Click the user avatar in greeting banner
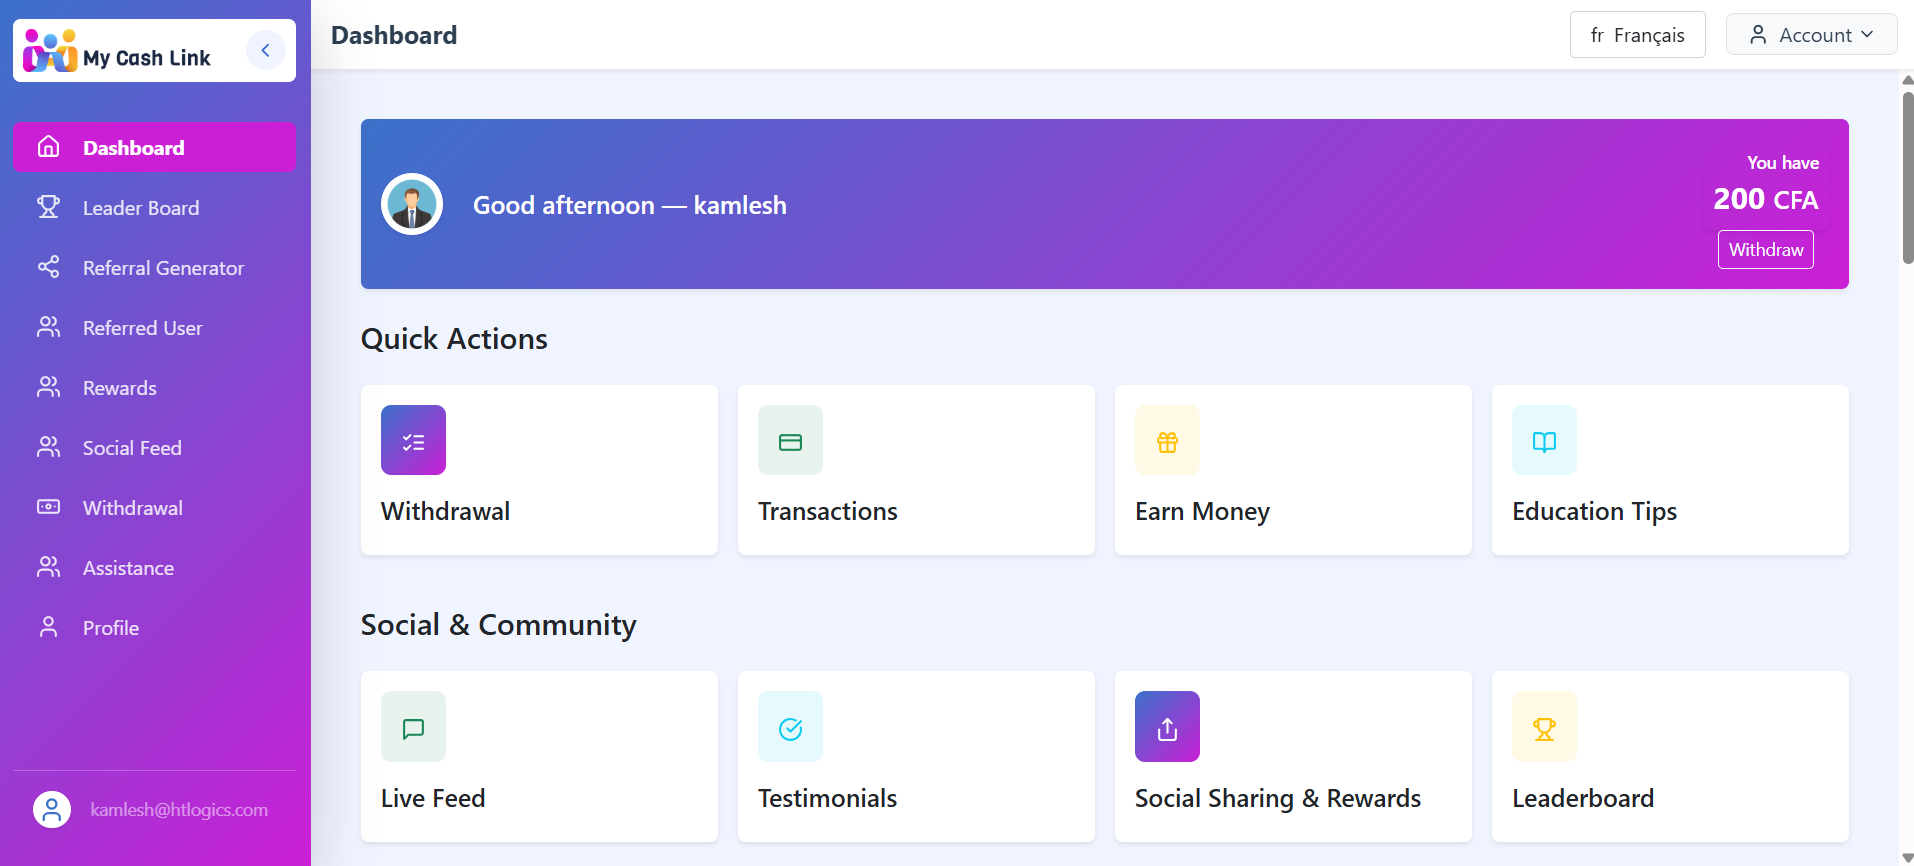 [412, 205]
